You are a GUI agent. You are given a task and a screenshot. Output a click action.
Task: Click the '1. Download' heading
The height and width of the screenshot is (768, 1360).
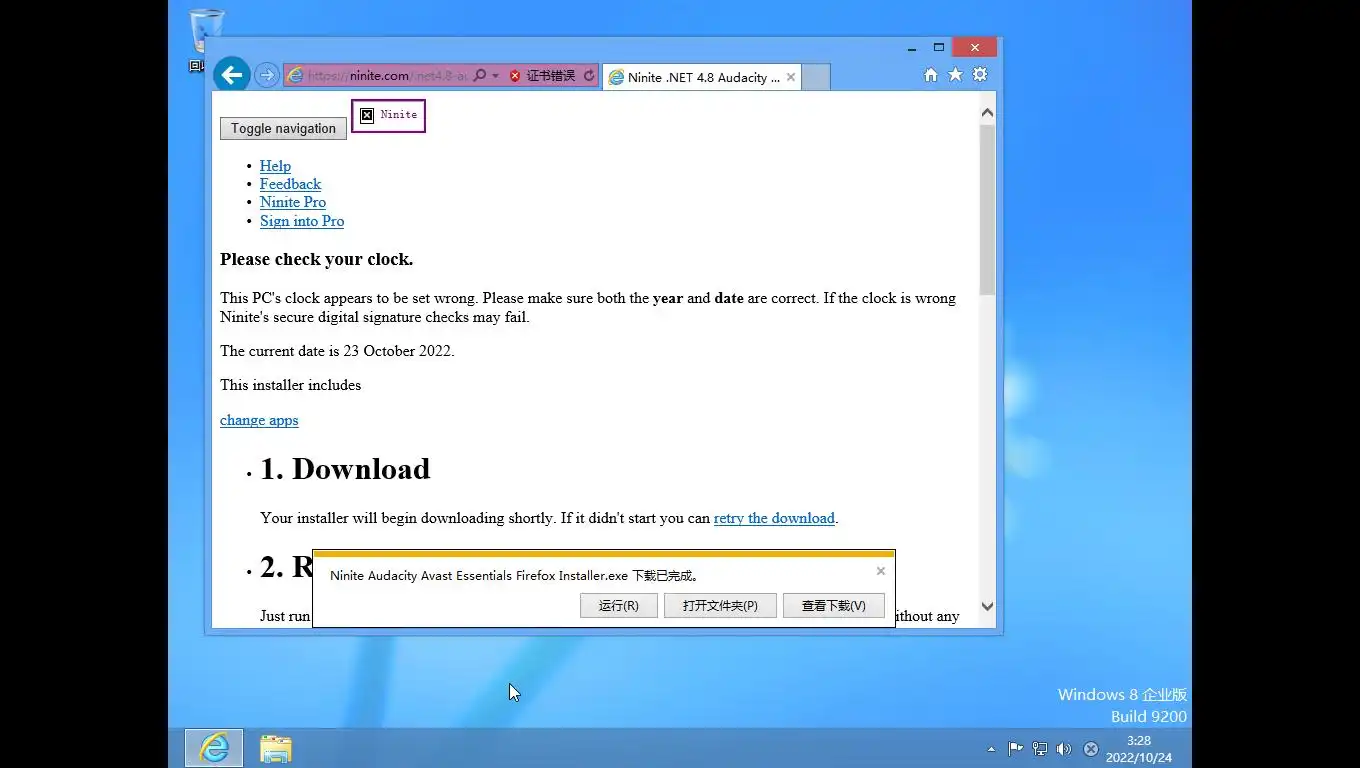click(345, 469)
